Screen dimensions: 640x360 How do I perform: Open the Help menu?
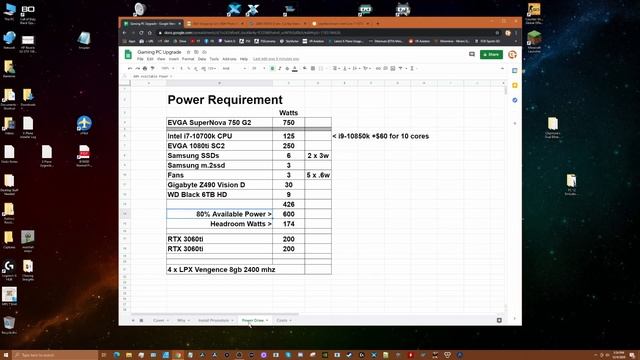coord(244,59)
